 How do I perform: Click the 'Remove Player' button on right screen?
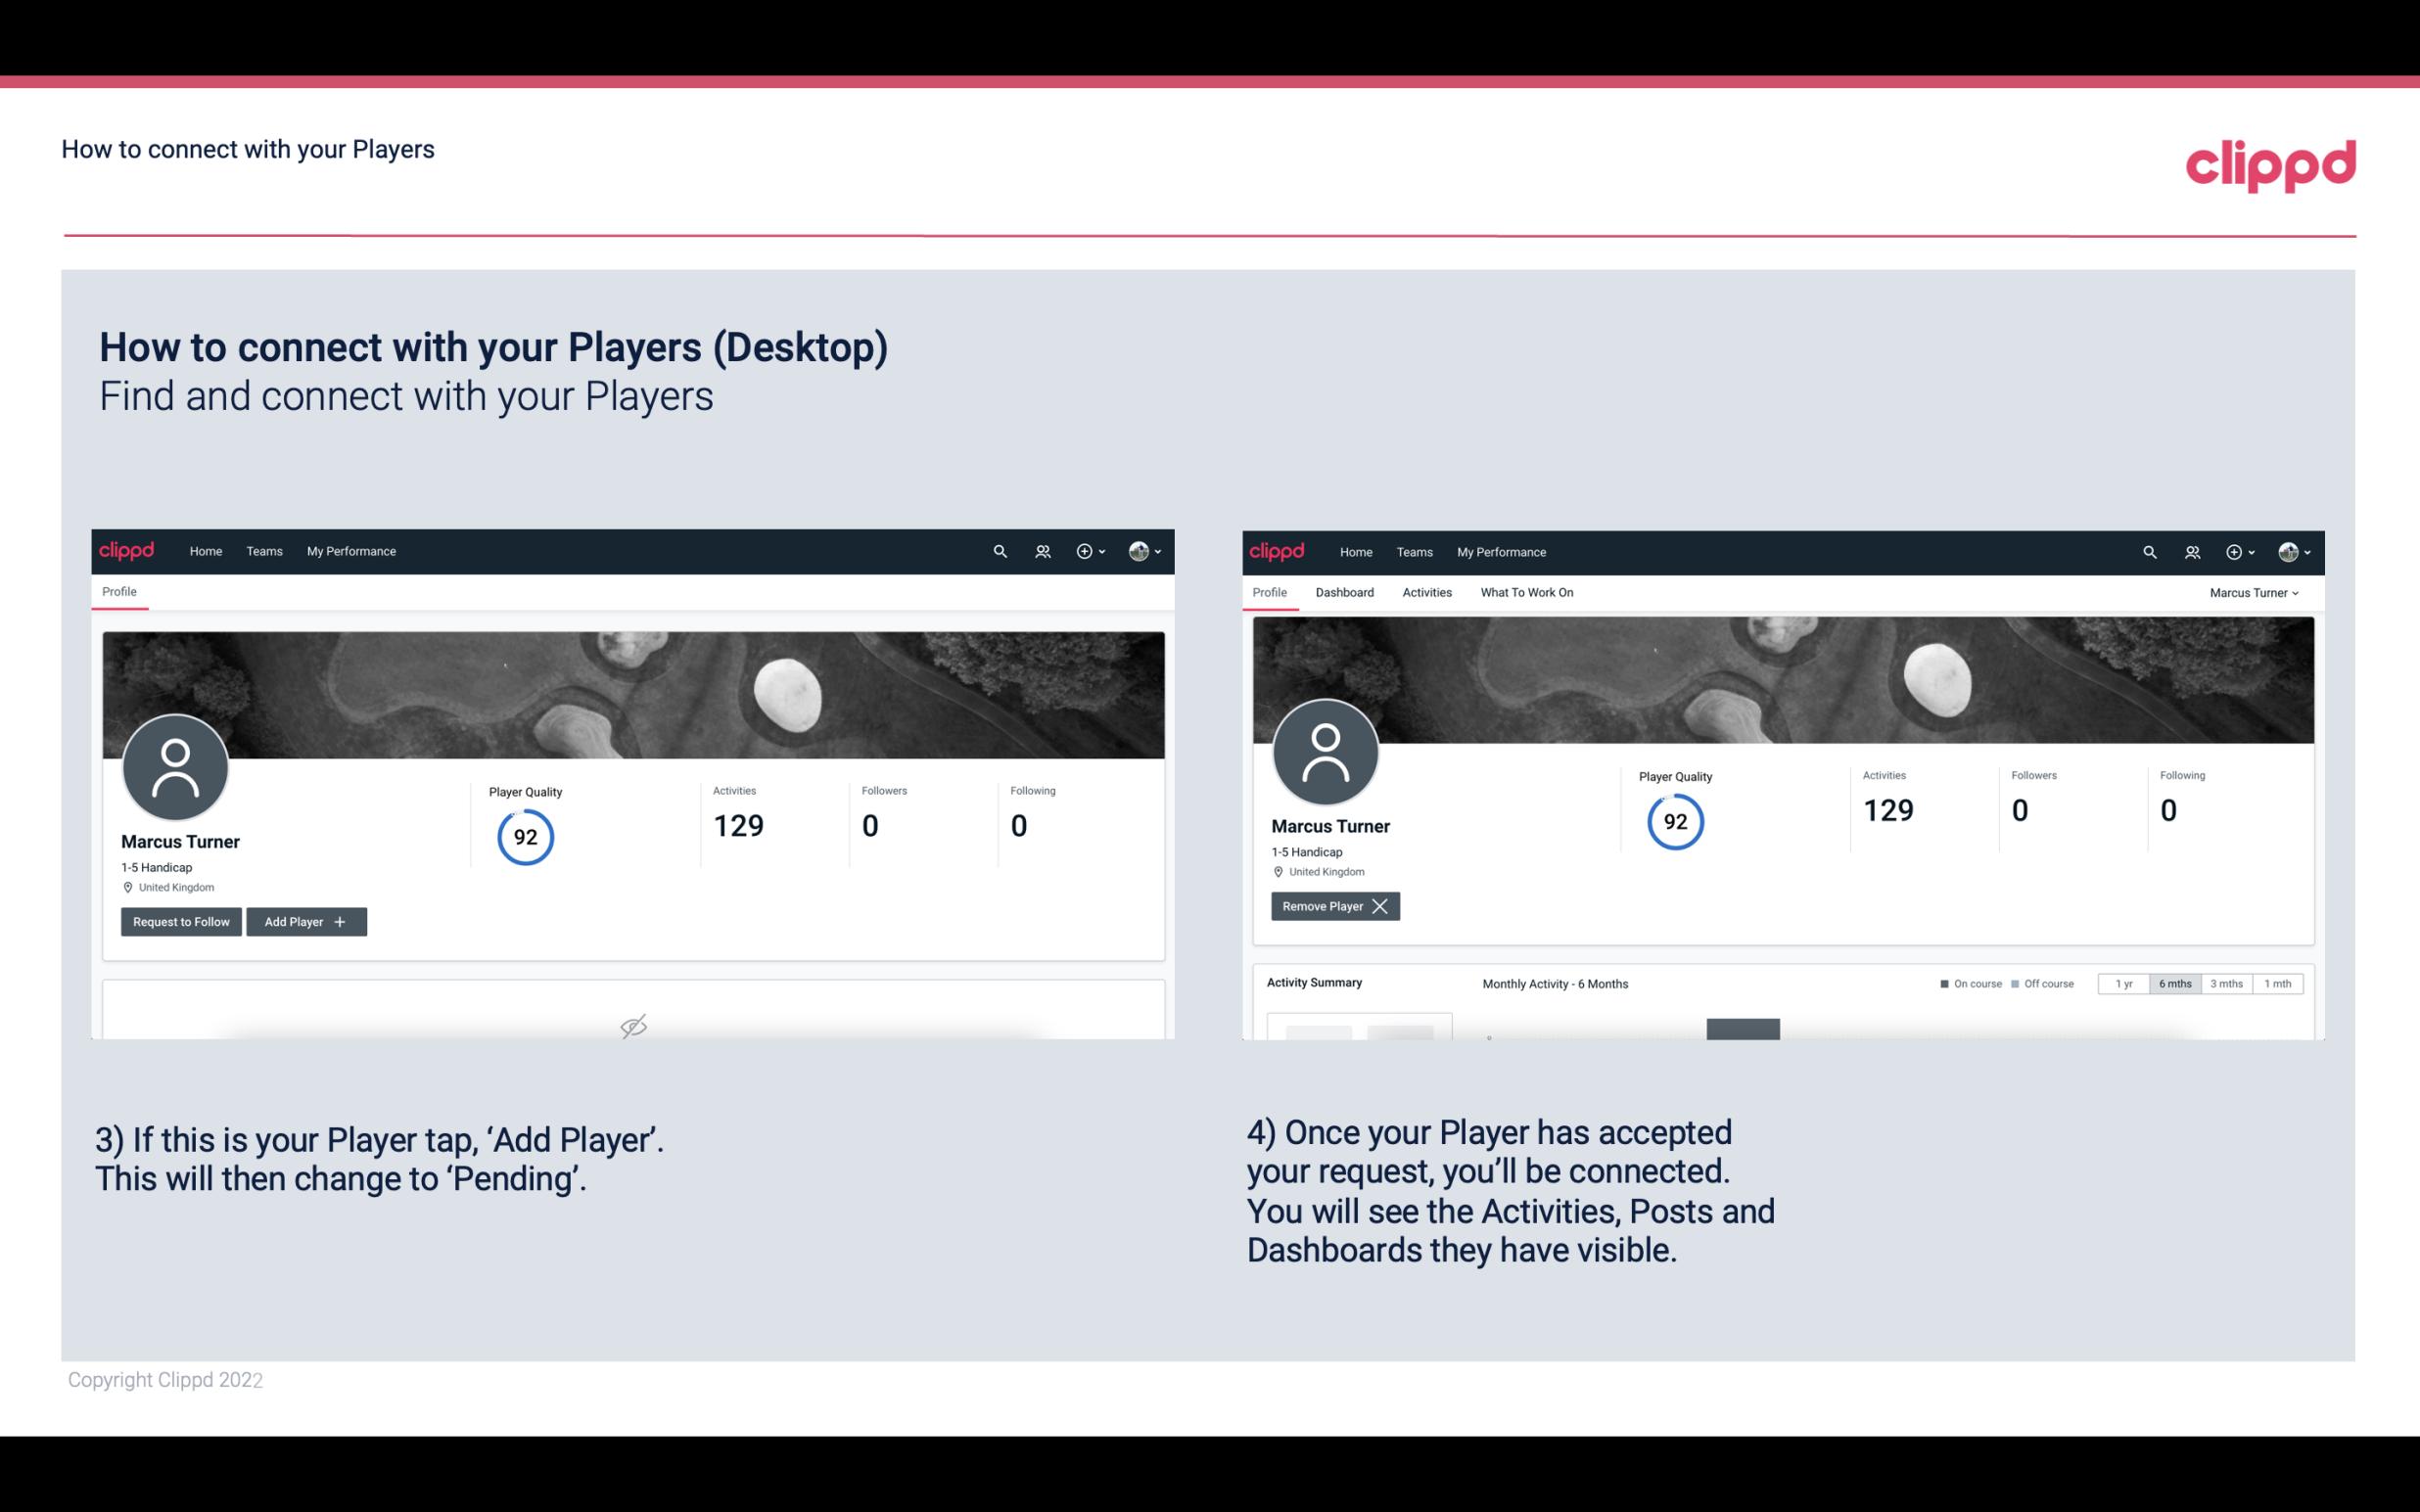tap(1332, 906)
